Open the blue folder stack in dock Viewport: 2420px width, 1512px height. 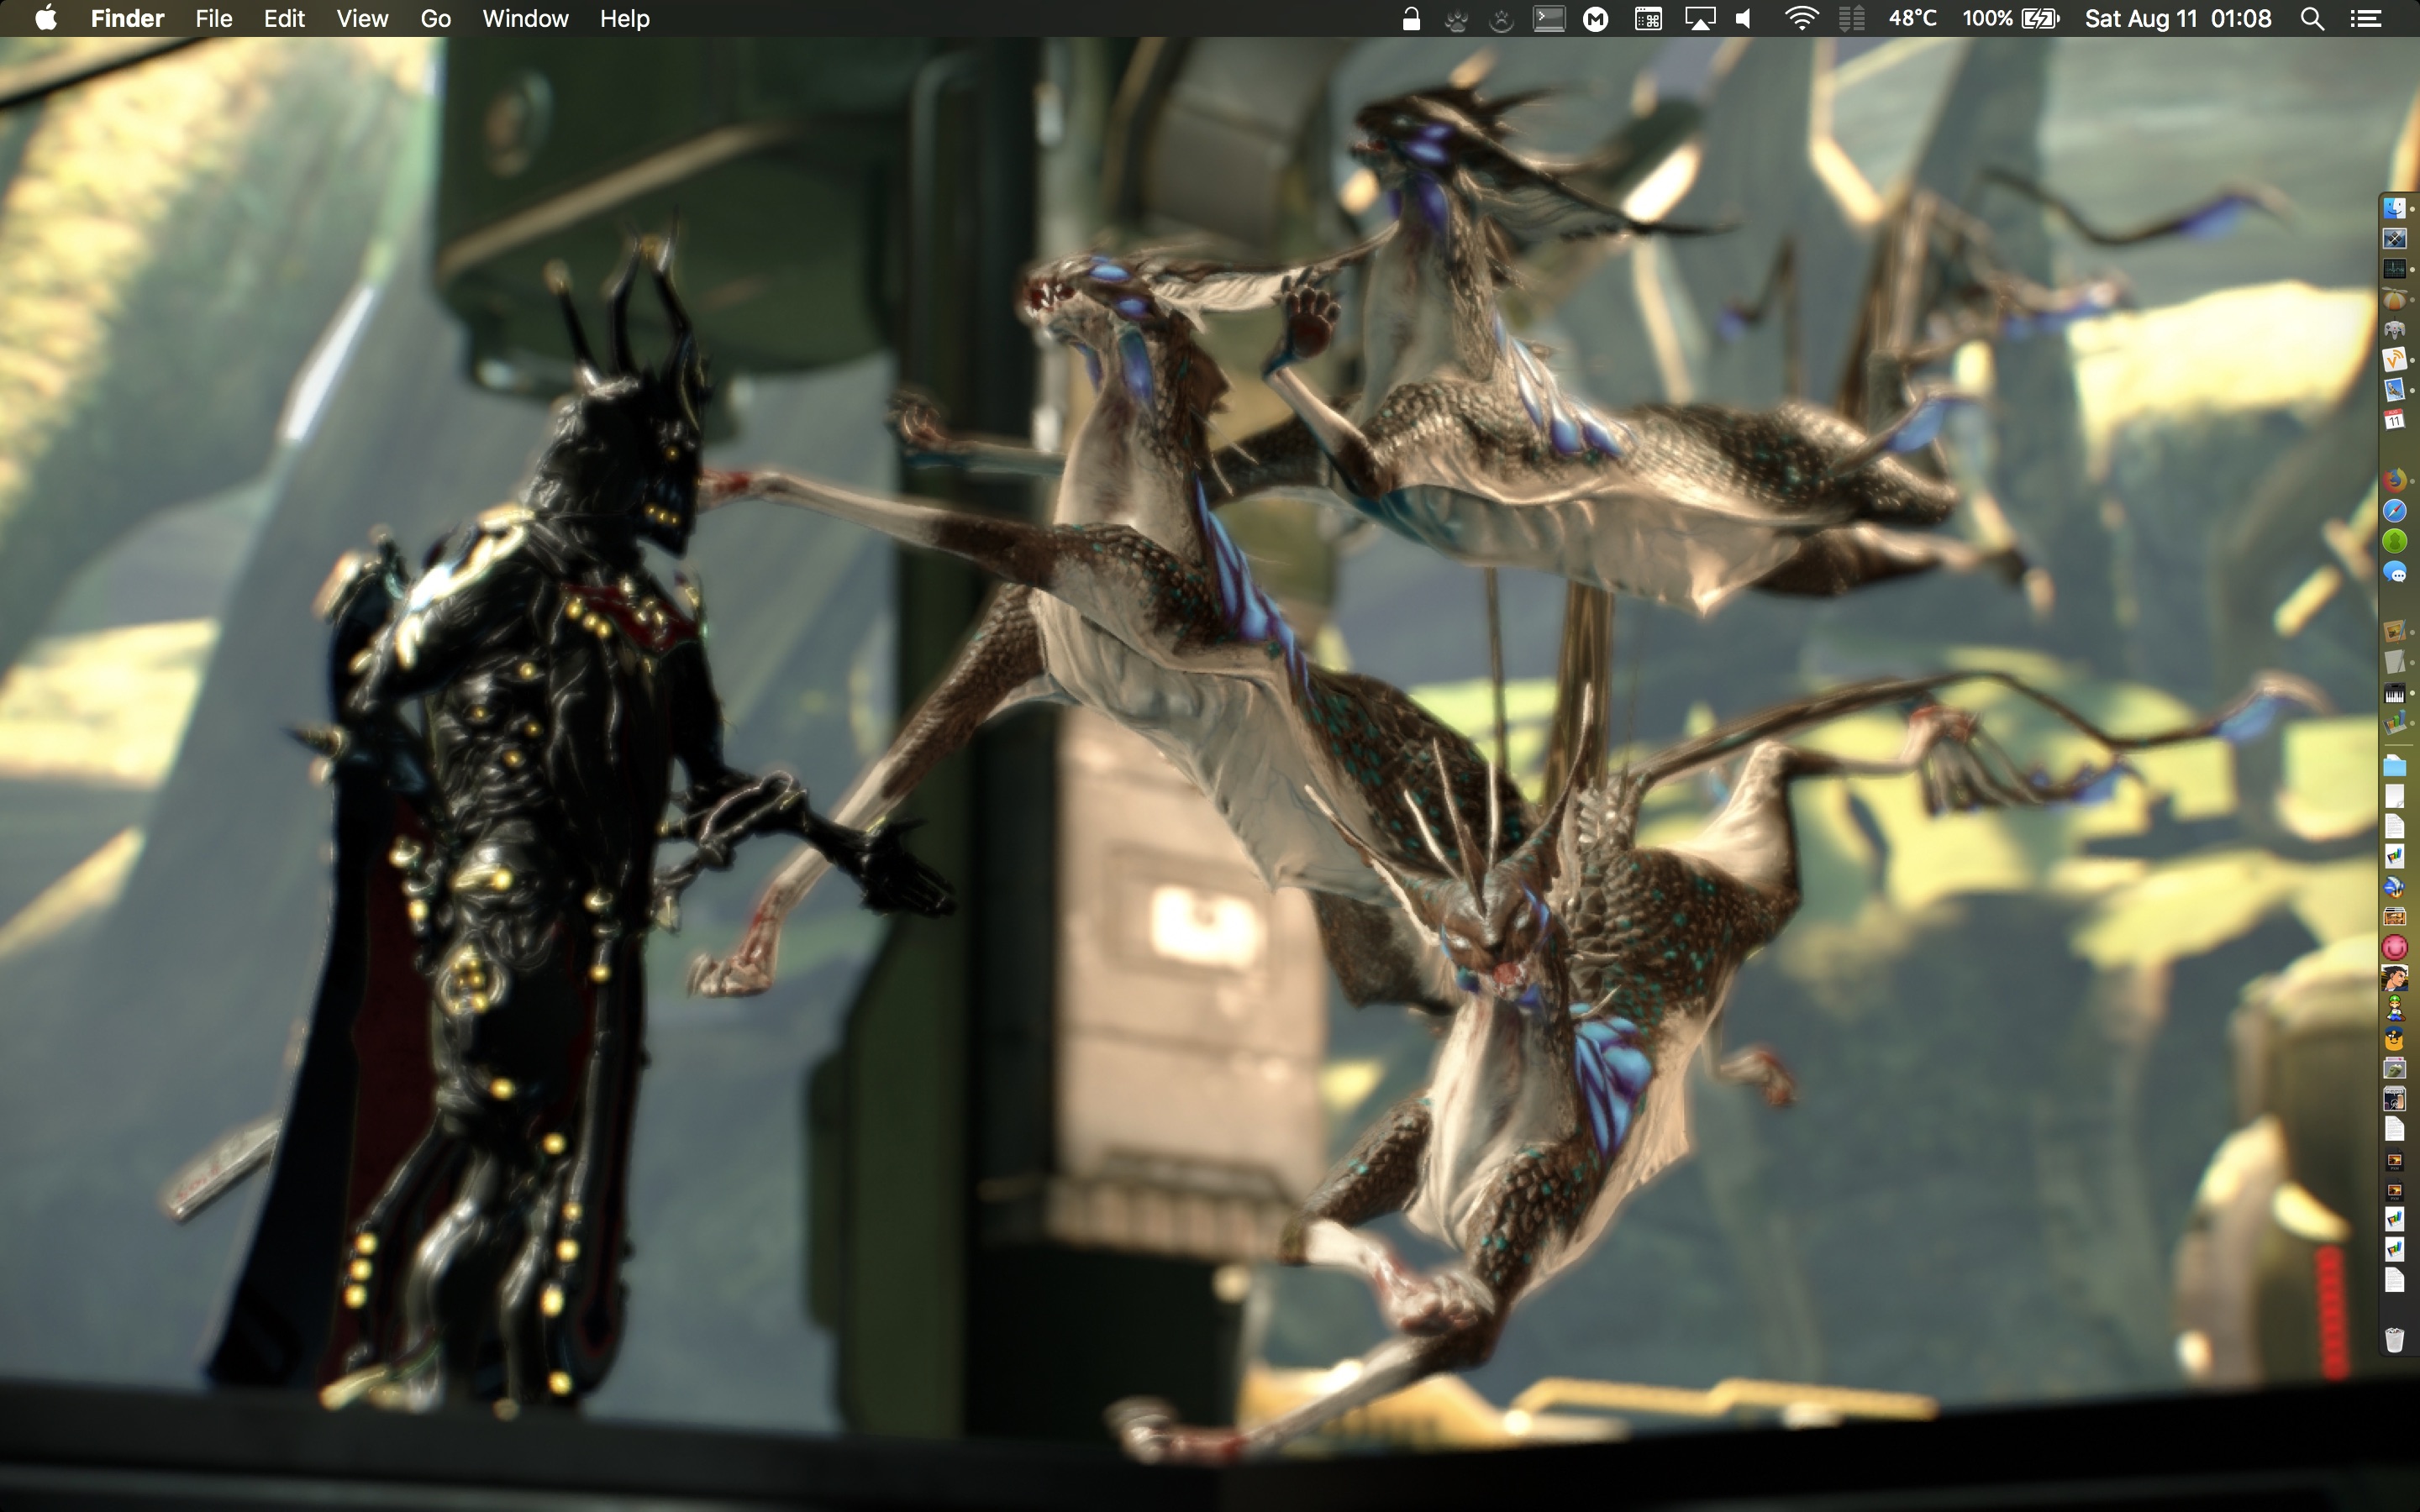pyautogui.click(x=2394, y=766)
